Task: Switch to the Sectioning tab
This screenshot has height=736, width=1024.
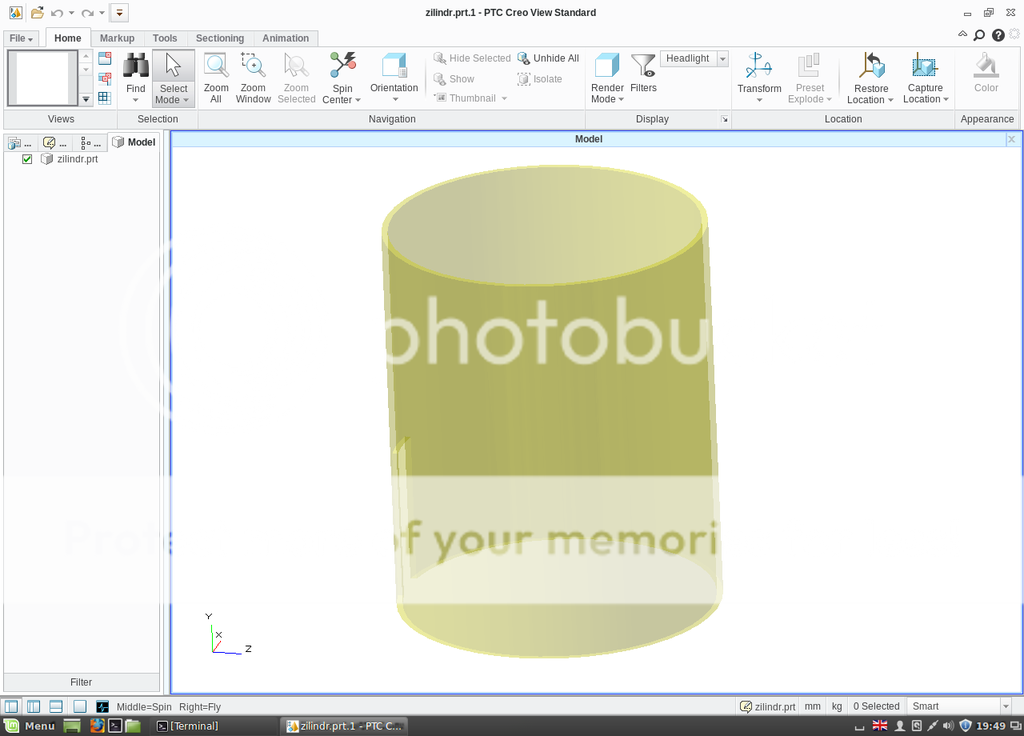Action: pos(219,38)
